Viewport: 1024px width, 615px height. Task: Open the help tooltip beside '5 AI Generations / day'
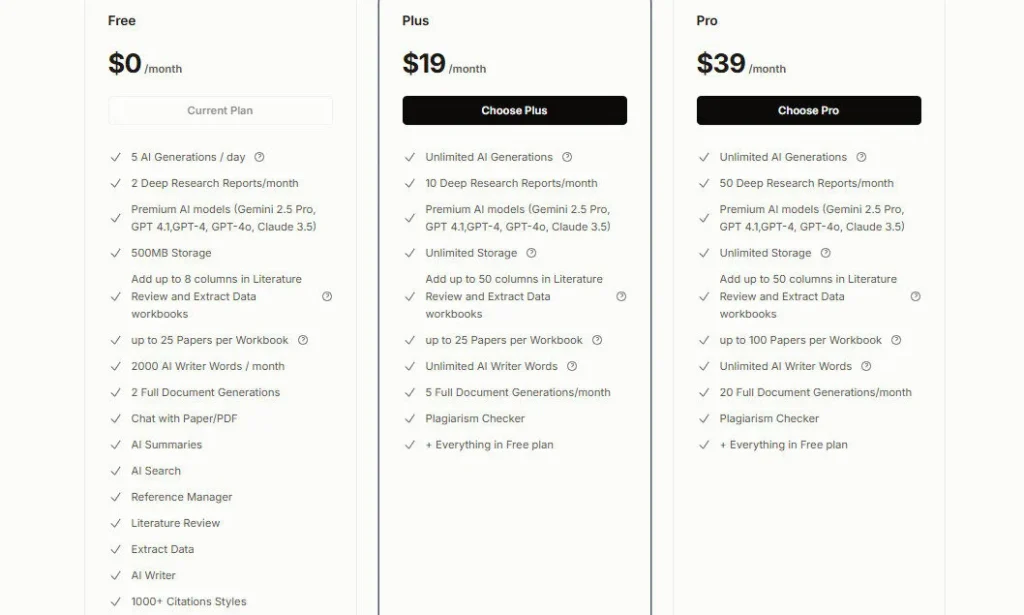pos(259,157)
